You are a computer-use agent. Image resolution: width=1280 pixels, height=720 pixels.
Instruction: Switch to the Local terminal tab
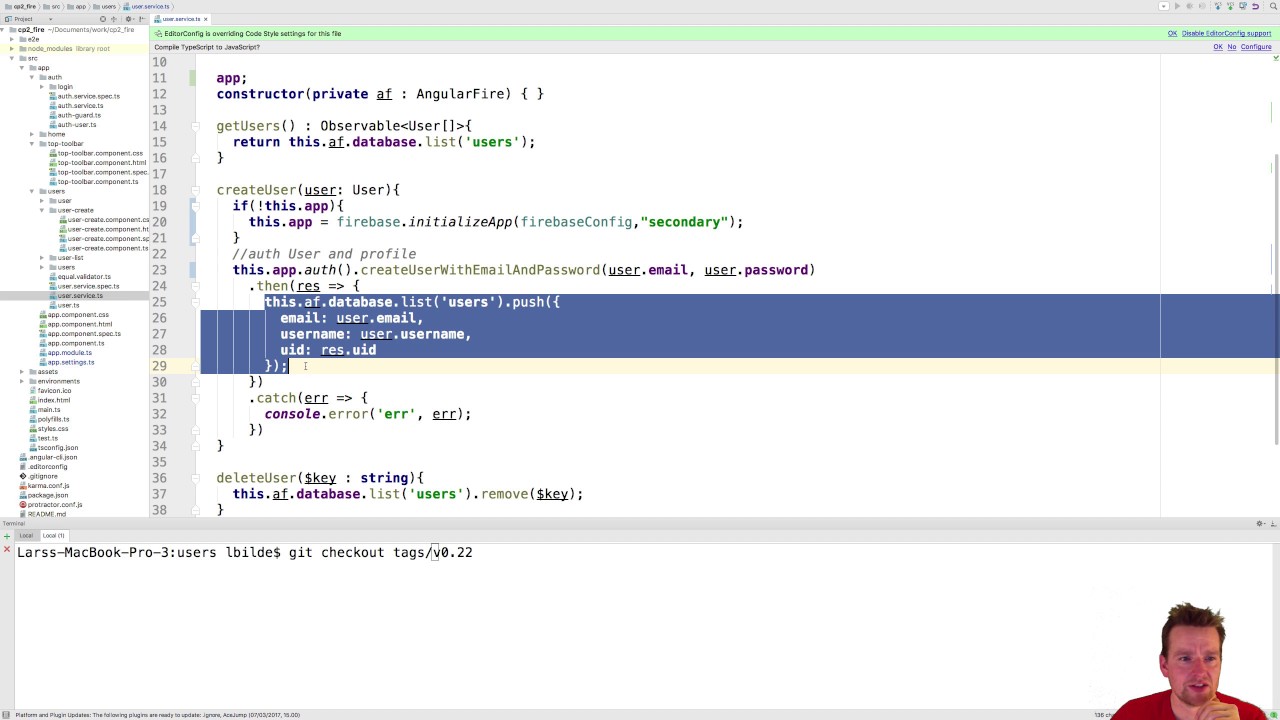coord(26,536)
